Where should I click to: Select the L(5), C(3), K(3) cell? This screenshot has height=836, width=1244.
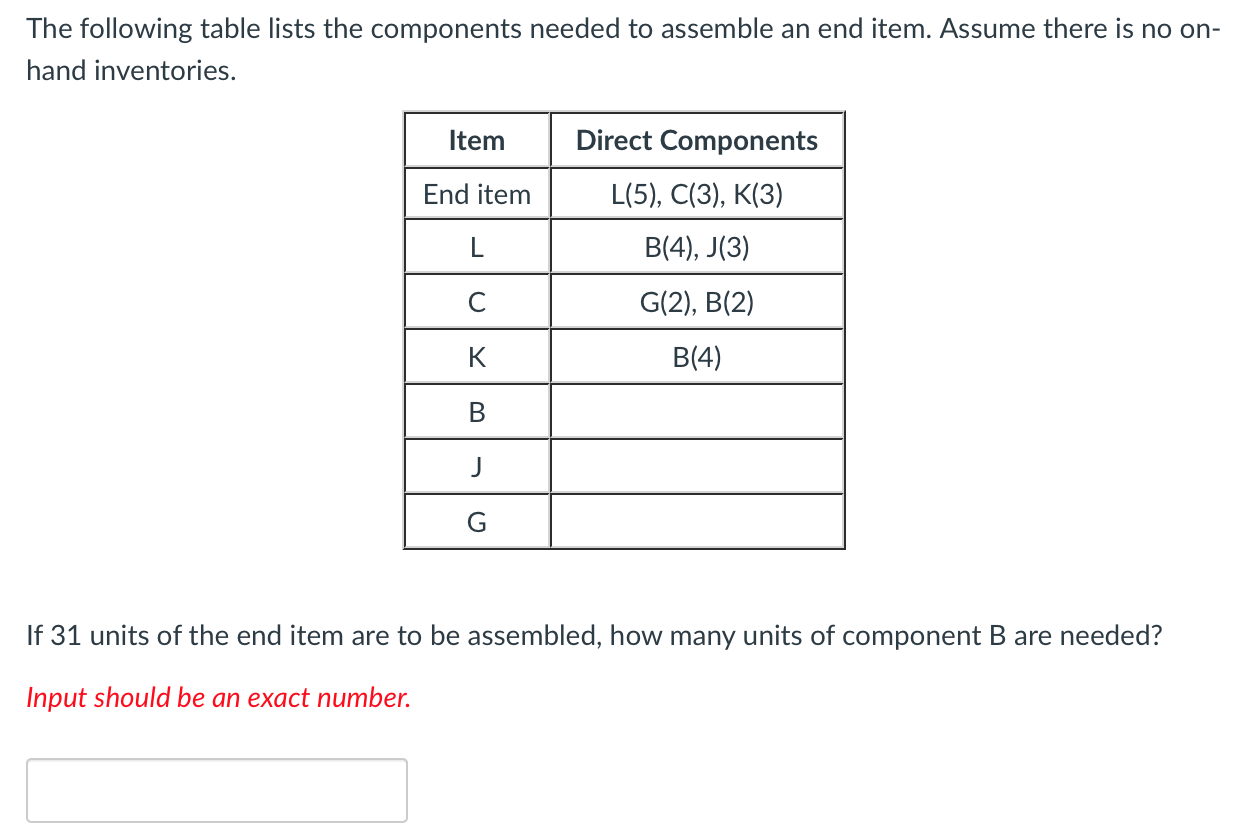pos(697,194)
